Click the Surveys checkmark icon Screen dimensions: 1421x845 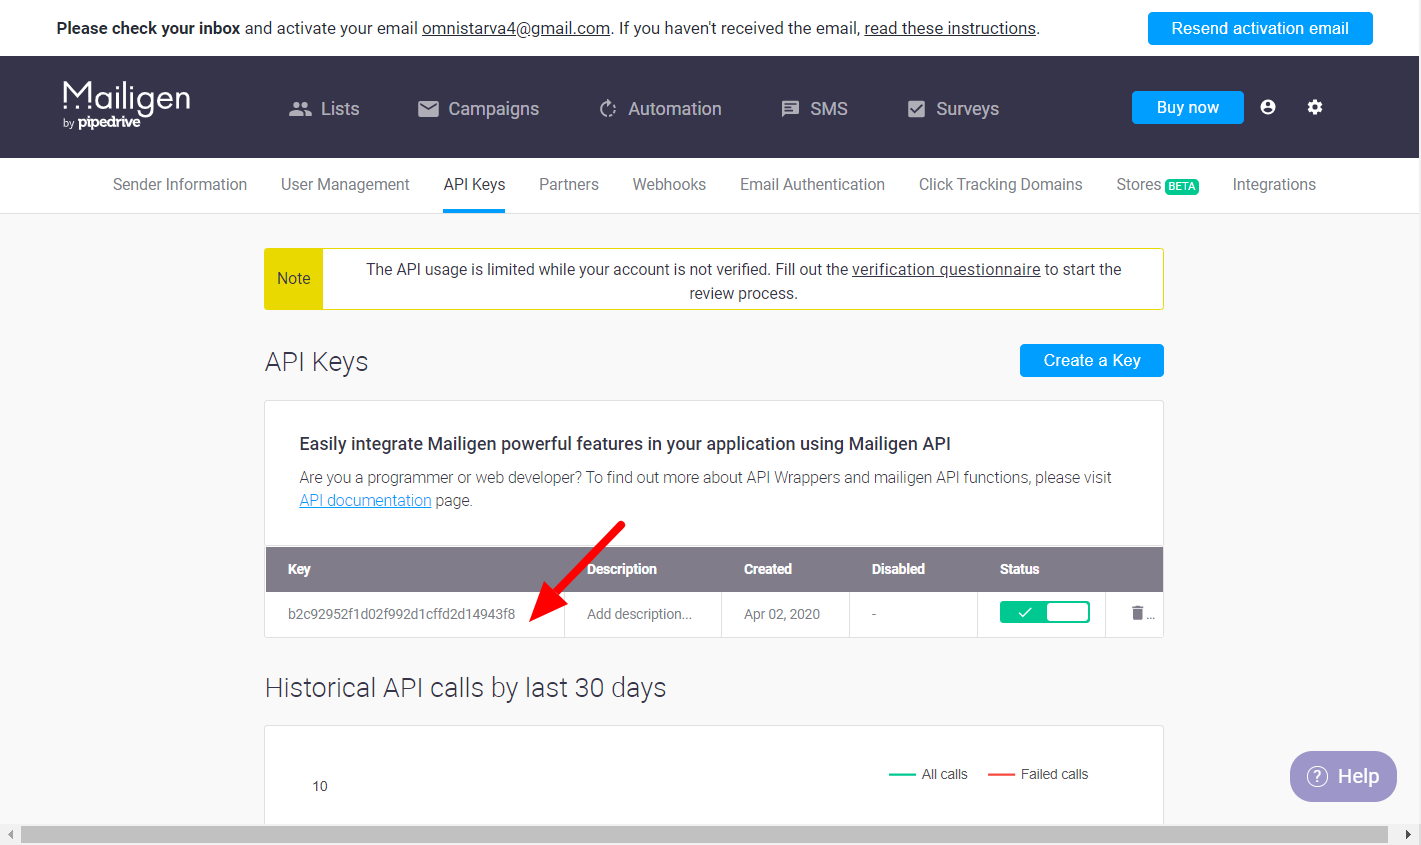(916, 109)
